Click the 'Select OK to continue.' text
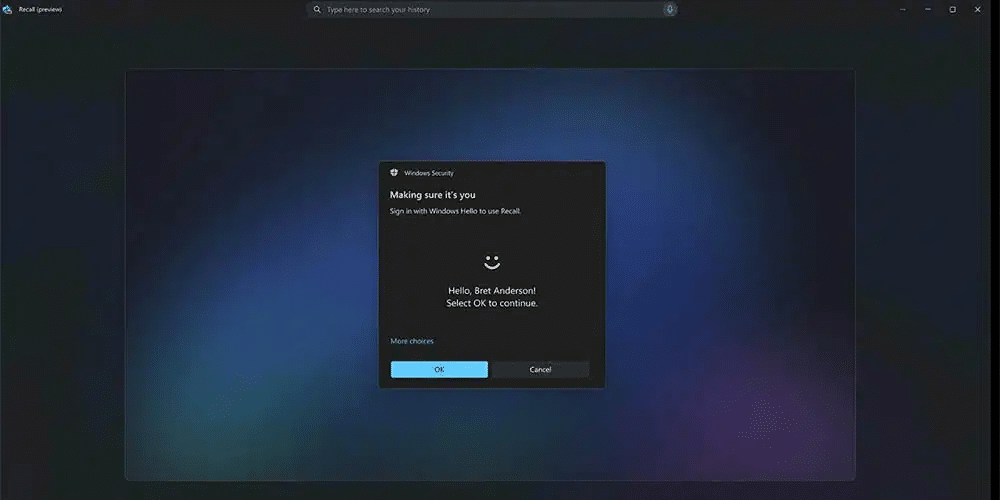 tap(492, 304)
